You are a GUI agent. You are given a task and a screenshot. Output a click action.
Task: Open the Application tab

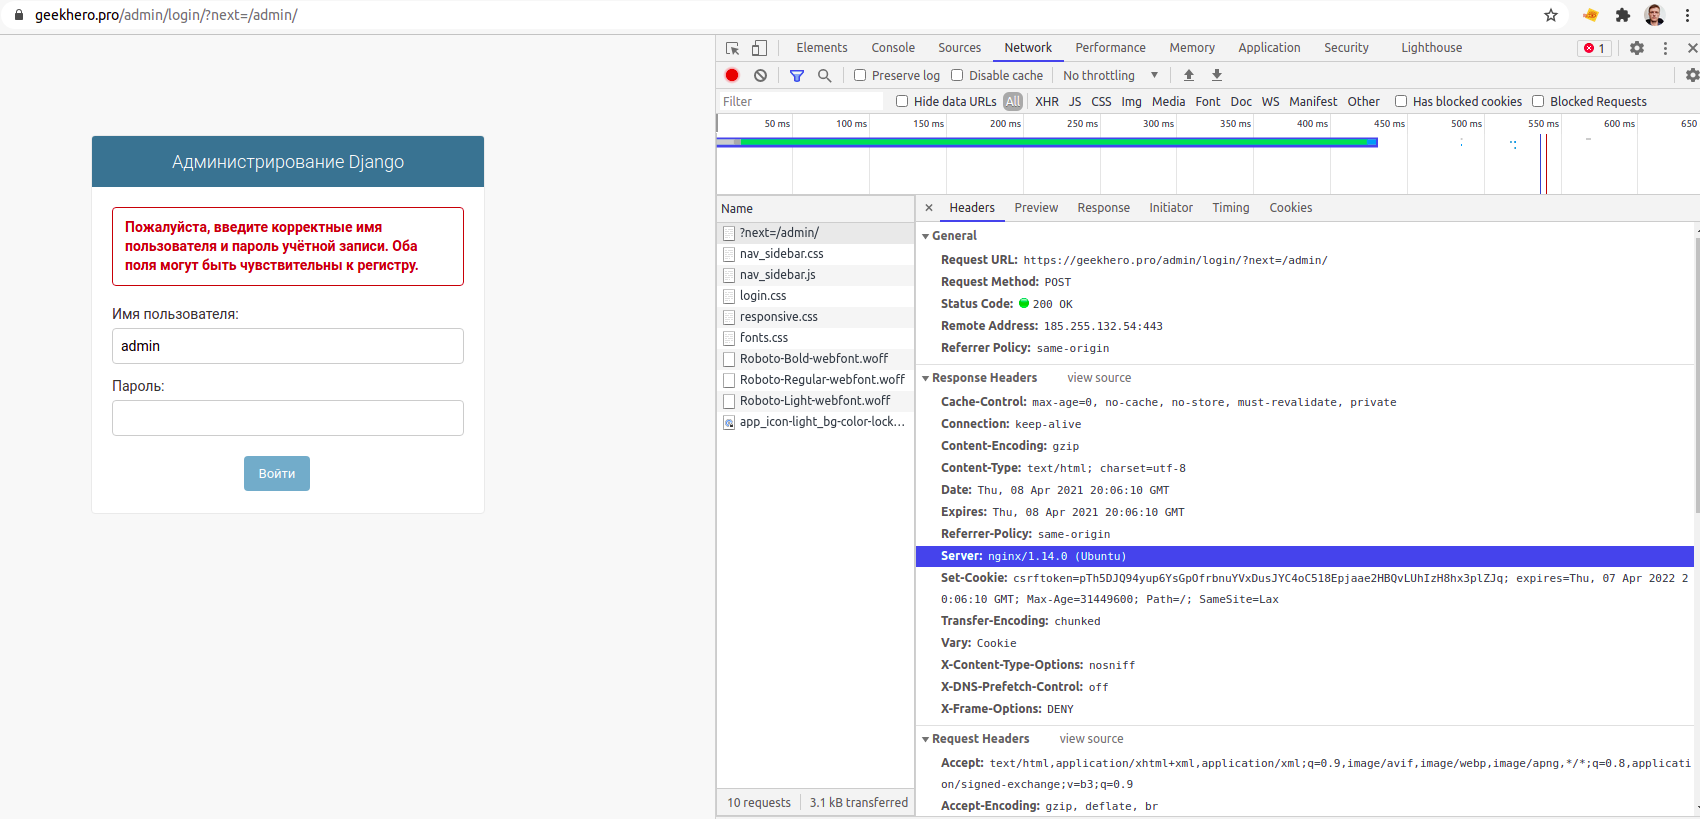1269,48
